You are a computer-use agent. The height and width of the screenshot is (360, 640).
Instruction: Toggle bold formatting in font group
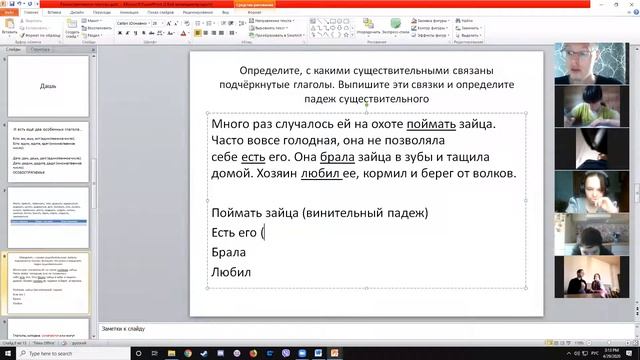click(x=120, y=33)
